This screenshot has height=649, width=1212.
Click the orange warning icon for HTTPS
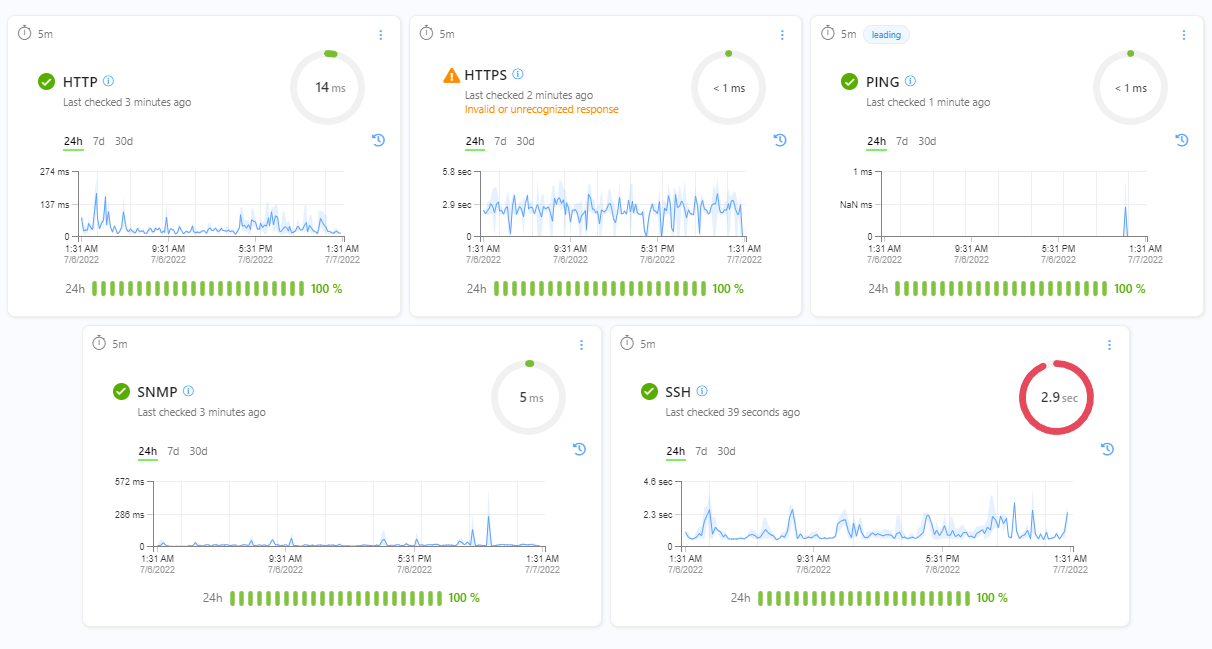coord(451,75)
